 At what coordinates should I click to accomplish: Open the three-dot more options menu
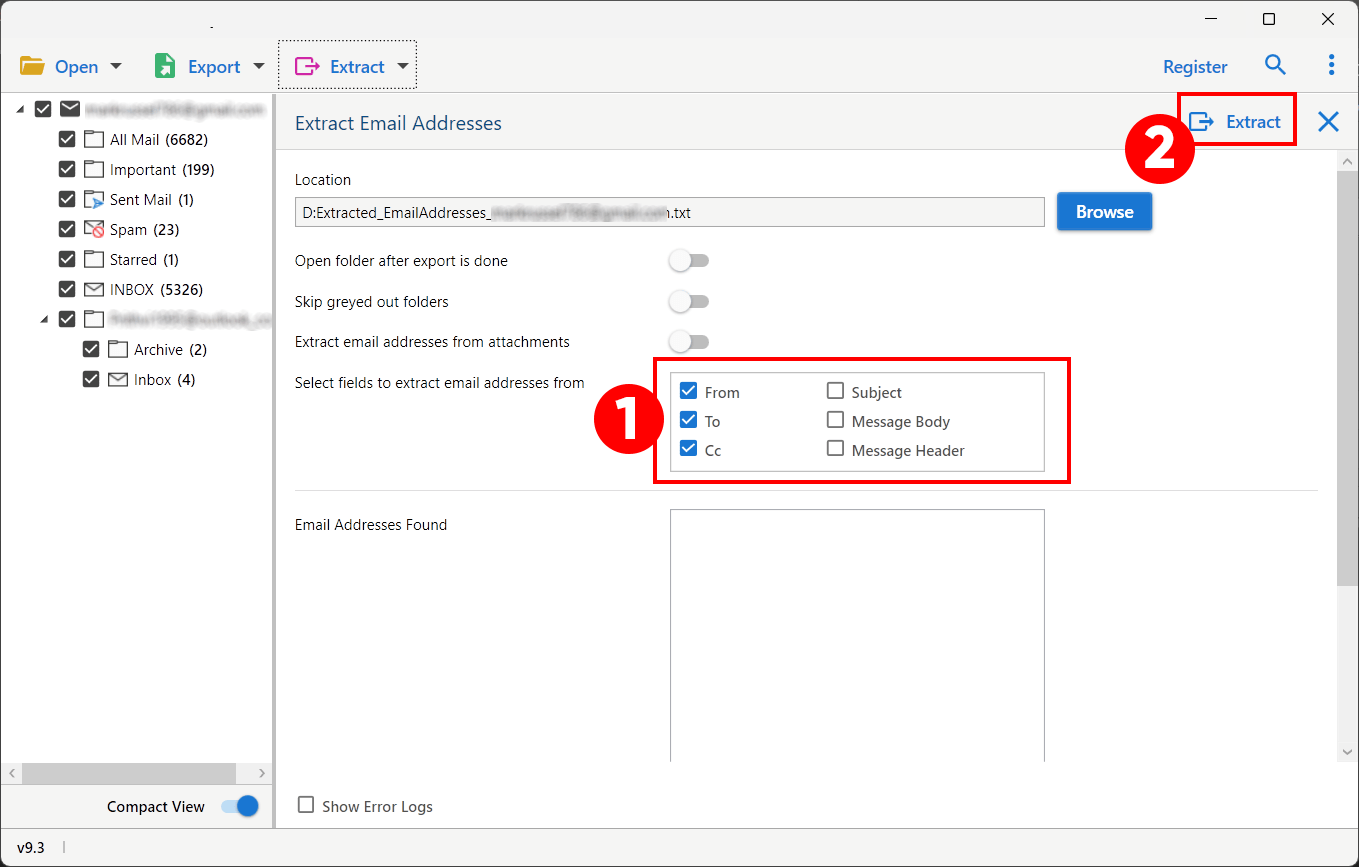pyautogui.click(x=1331, y=65)
